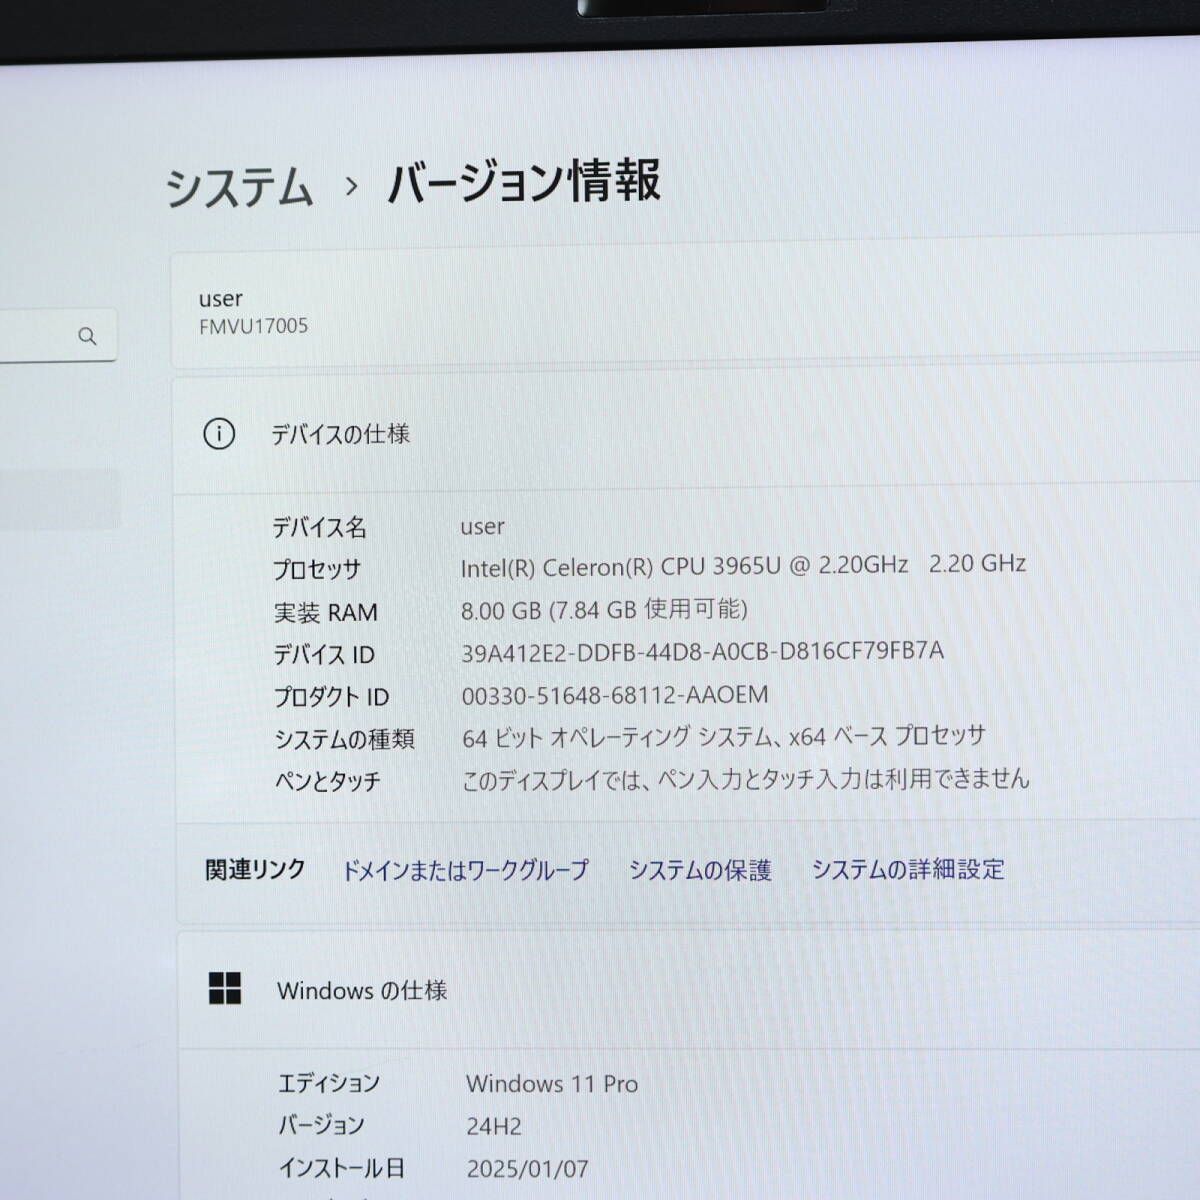Select the system type value 64 ビット
Viewport: 1200px width, 1200px height.
(724, 737)
